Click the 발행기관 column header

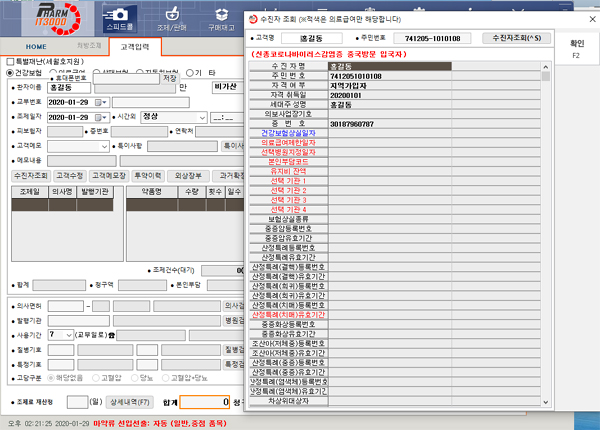[95, 192]
